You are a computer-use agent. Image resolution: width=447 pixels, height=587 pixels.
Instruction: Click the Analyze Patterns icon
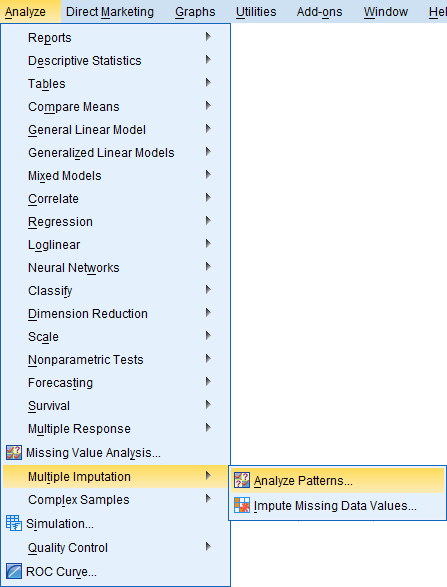[242, 480]
